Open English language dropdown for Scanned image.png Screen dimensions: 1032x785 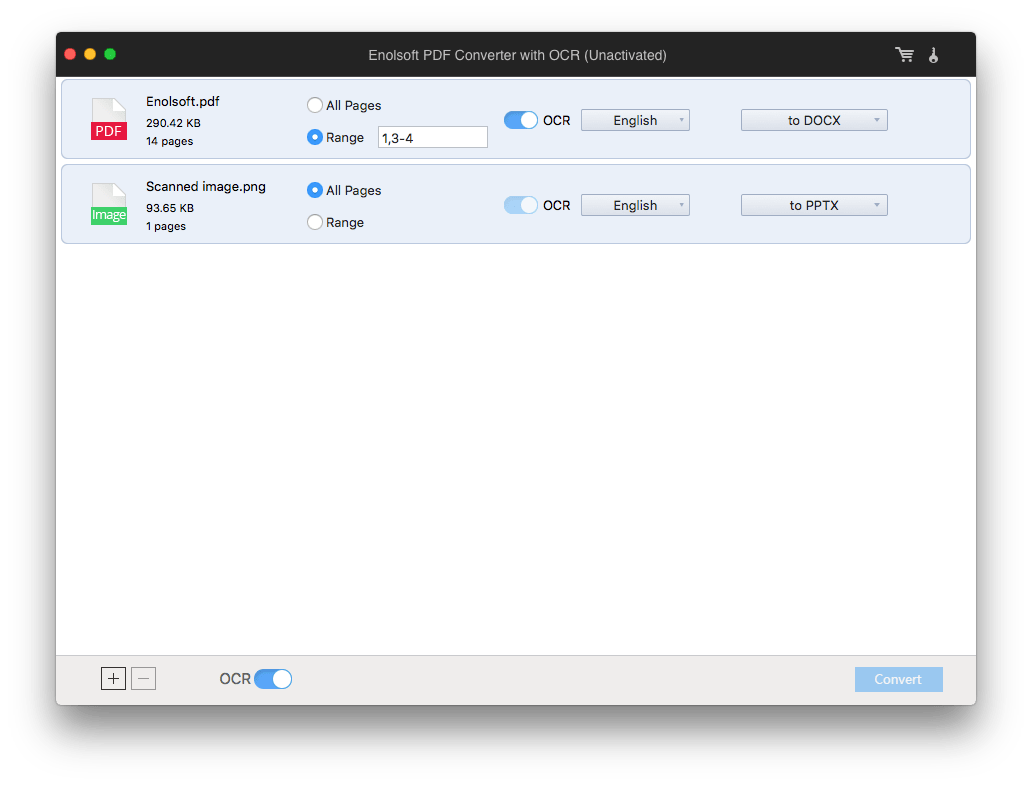click(635, 205)
